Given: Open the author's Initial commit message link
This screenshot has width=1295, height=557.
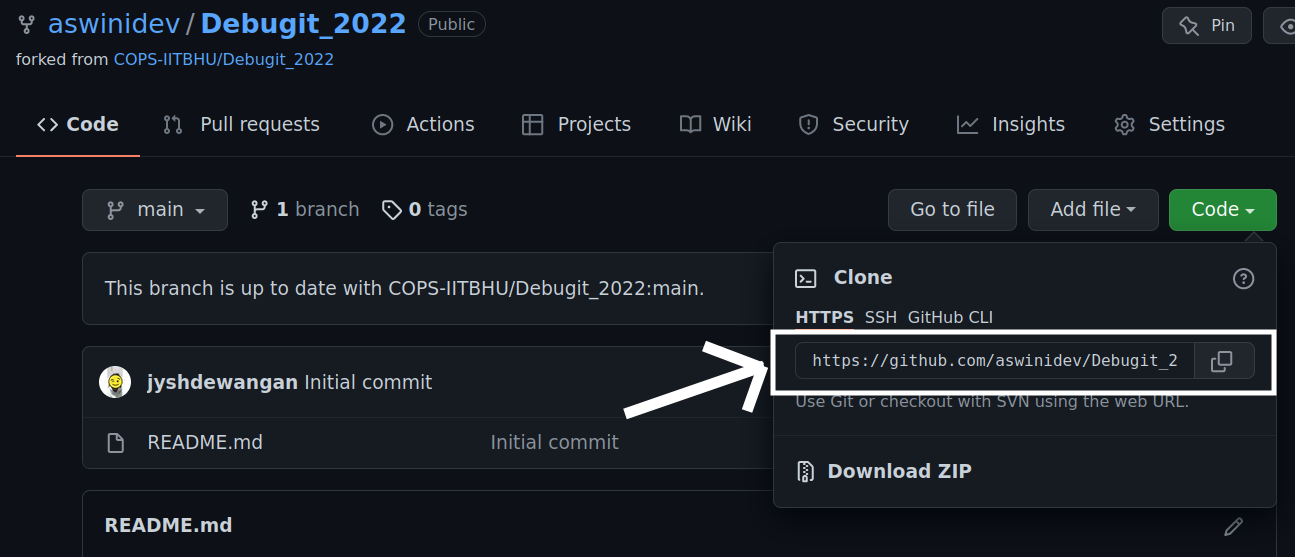Looking at the screenshot, I should pyautogui.click(x=368, y=382).
